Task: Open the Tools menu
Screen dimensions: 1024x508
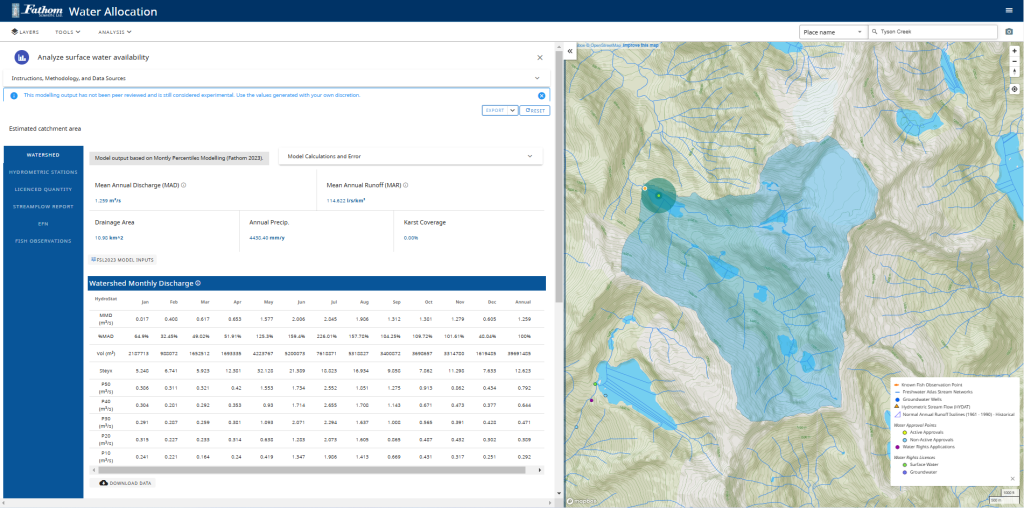Action: [68, 32]
